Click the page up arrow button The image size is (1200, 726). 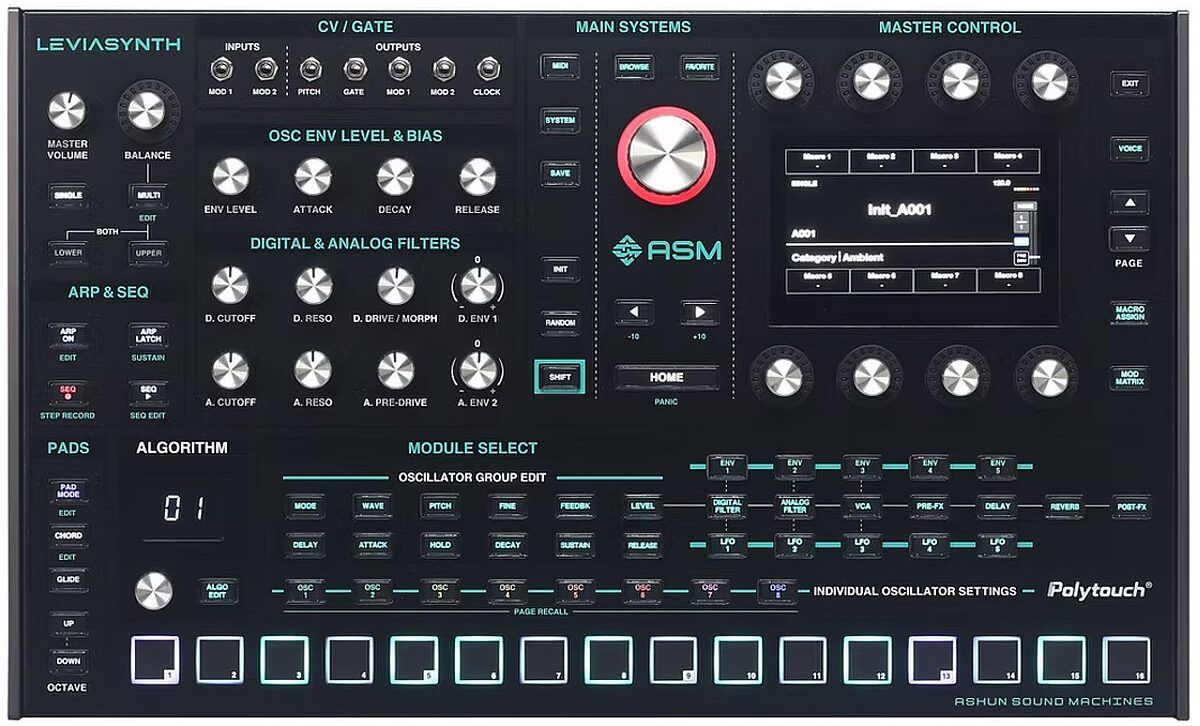[1129, 203]
